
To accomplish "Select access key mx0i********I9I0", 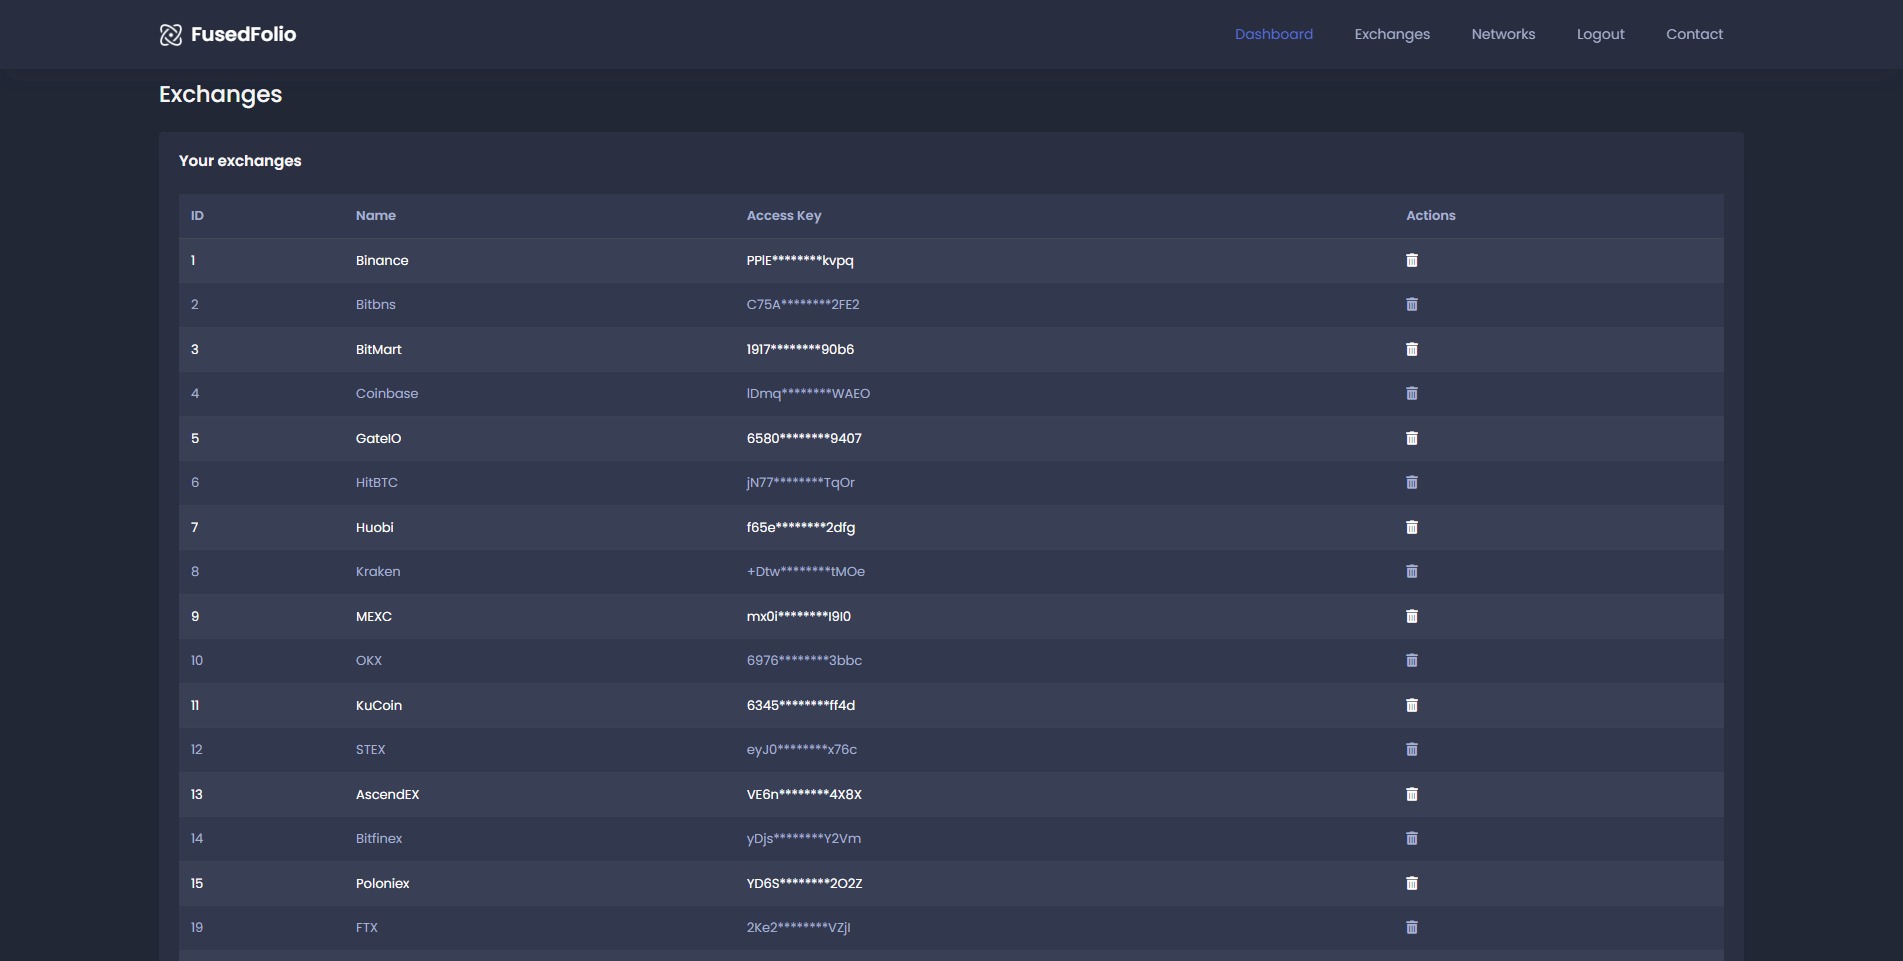I will point(799,617).
